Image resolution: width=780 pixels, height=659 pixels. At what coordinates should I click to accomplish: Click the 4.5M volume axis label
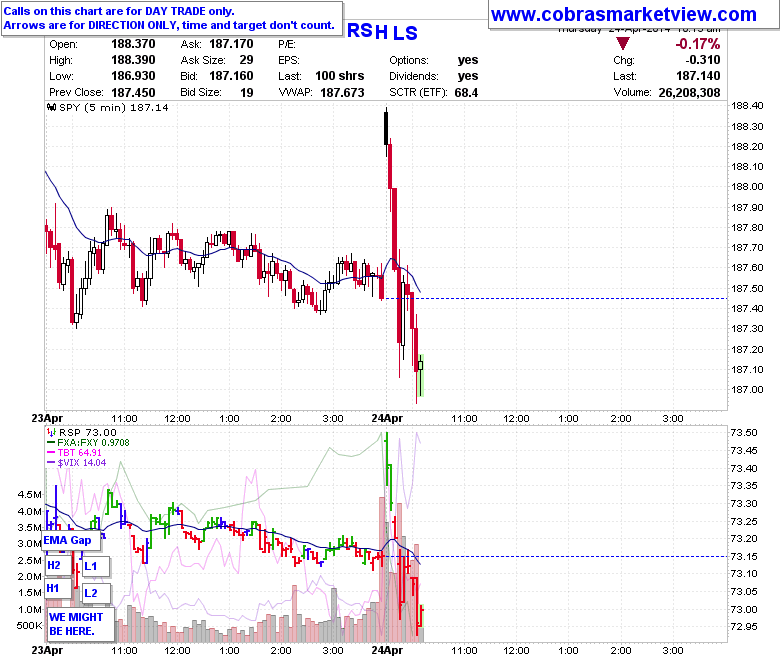point(29,494)
